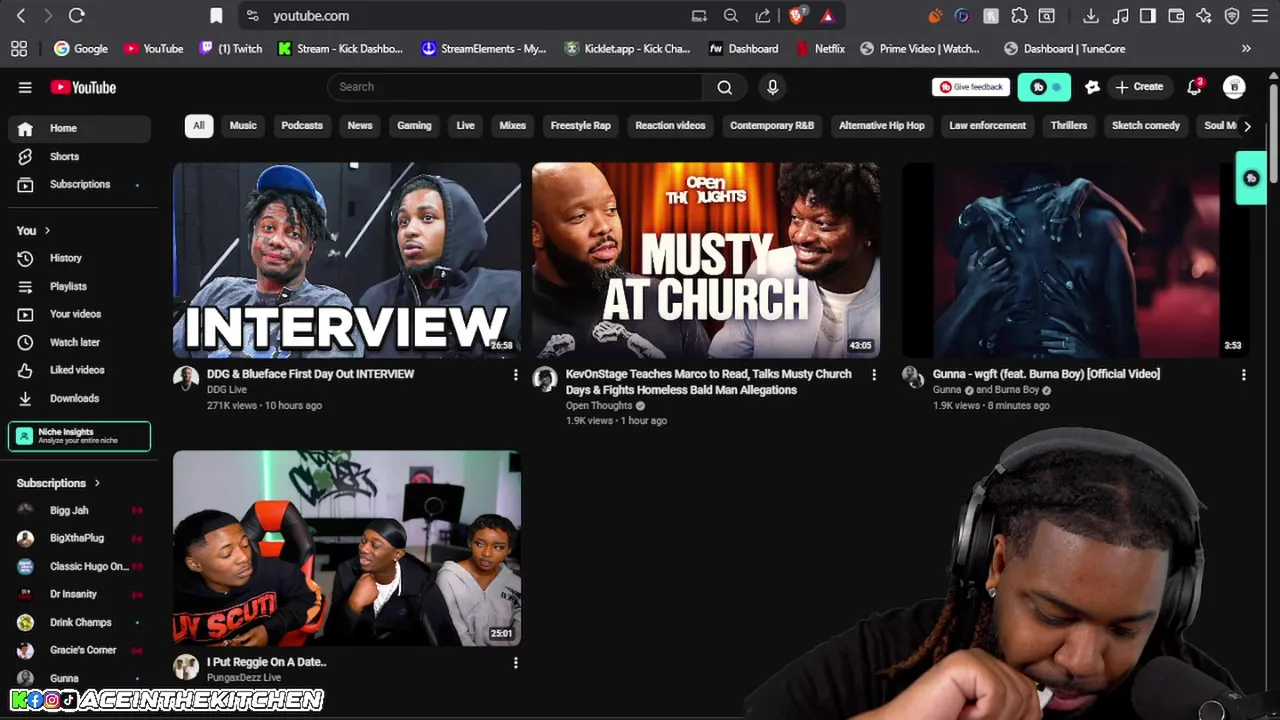Open the Brave Wallet icon

pyautogui.click(x=1176, y=16)
